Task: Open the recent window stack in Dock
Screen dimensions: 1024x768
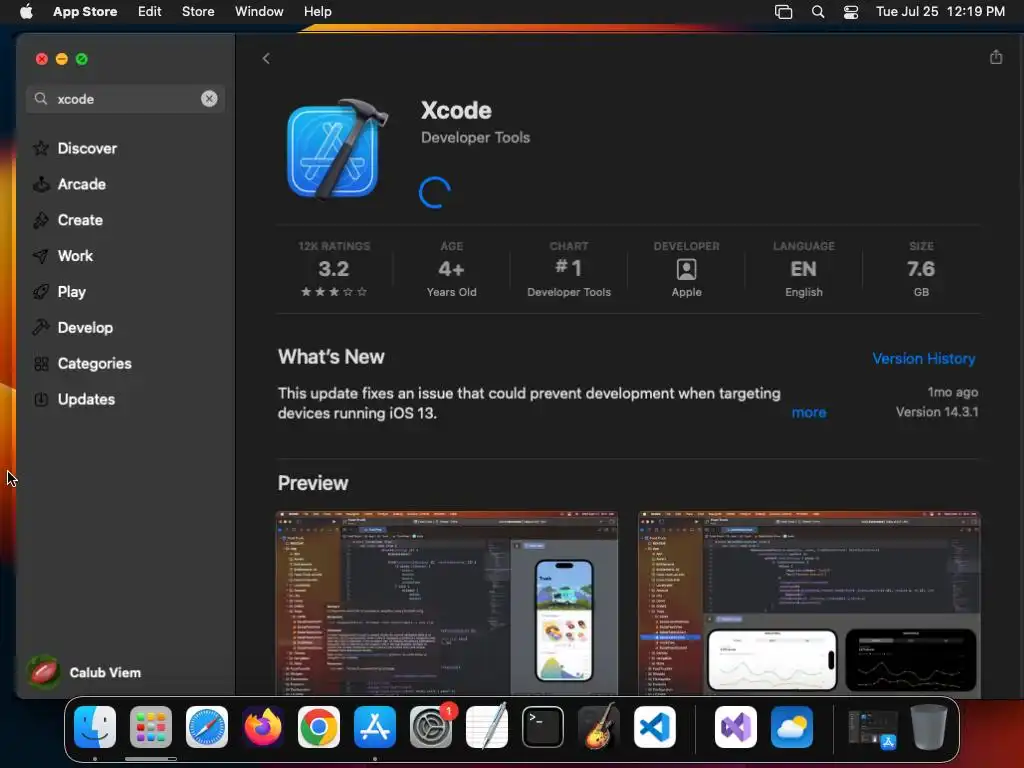Action: pos(872,728)
